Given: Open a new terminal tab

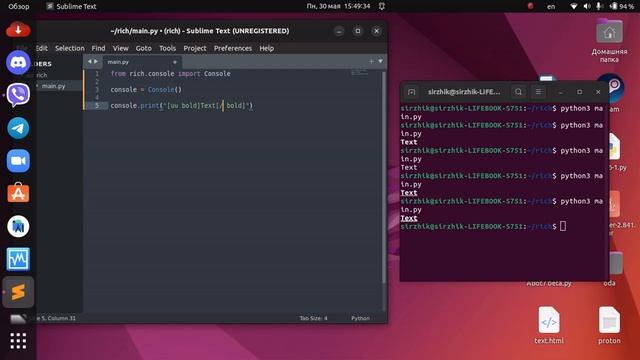Looking at the screenshot, I should click(x=411, y=92).
